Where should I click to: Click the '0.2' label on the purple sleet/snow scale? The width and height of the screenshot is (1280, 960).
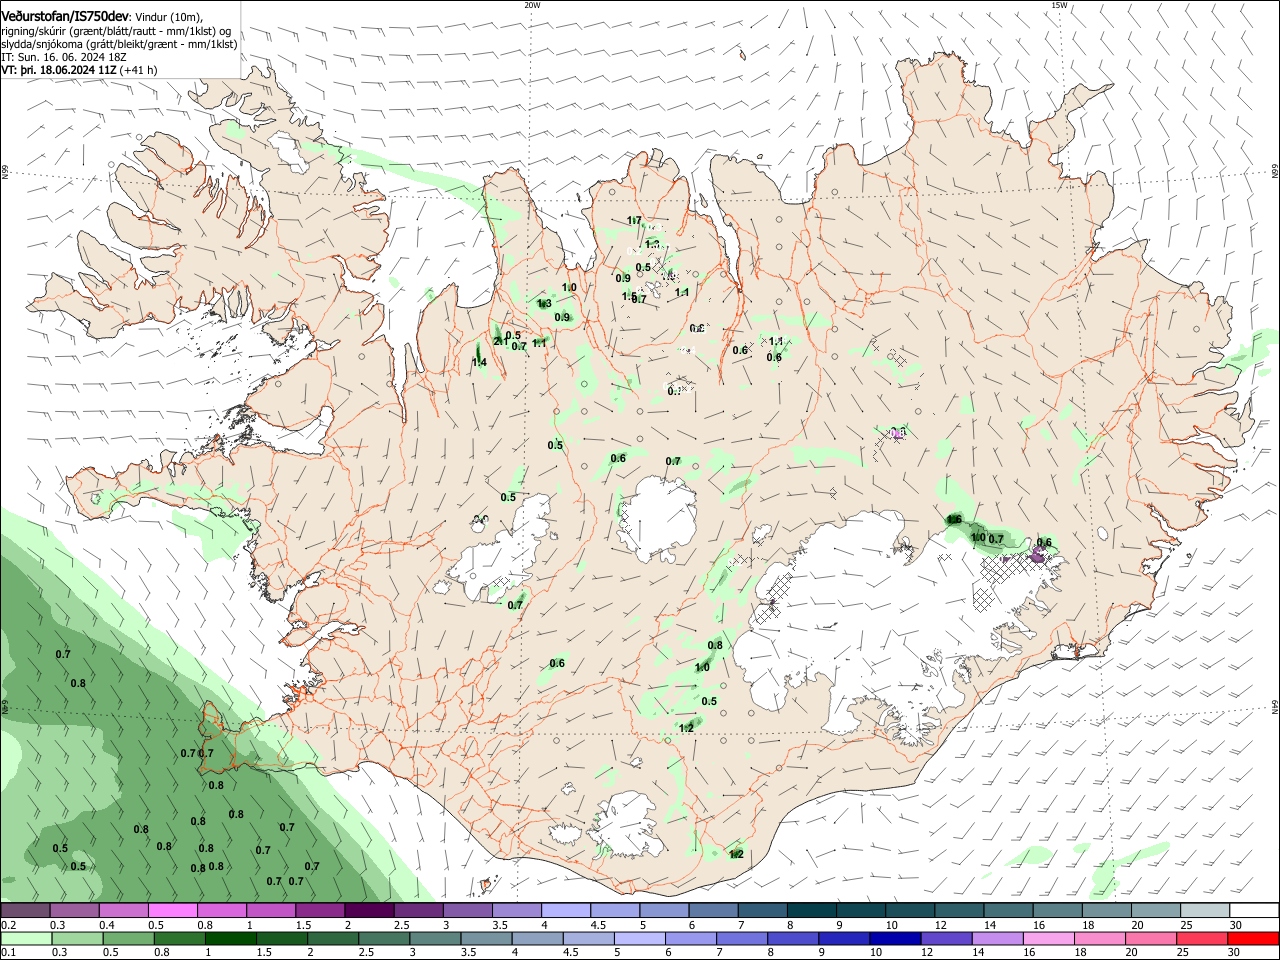click(x=9, y=925)
